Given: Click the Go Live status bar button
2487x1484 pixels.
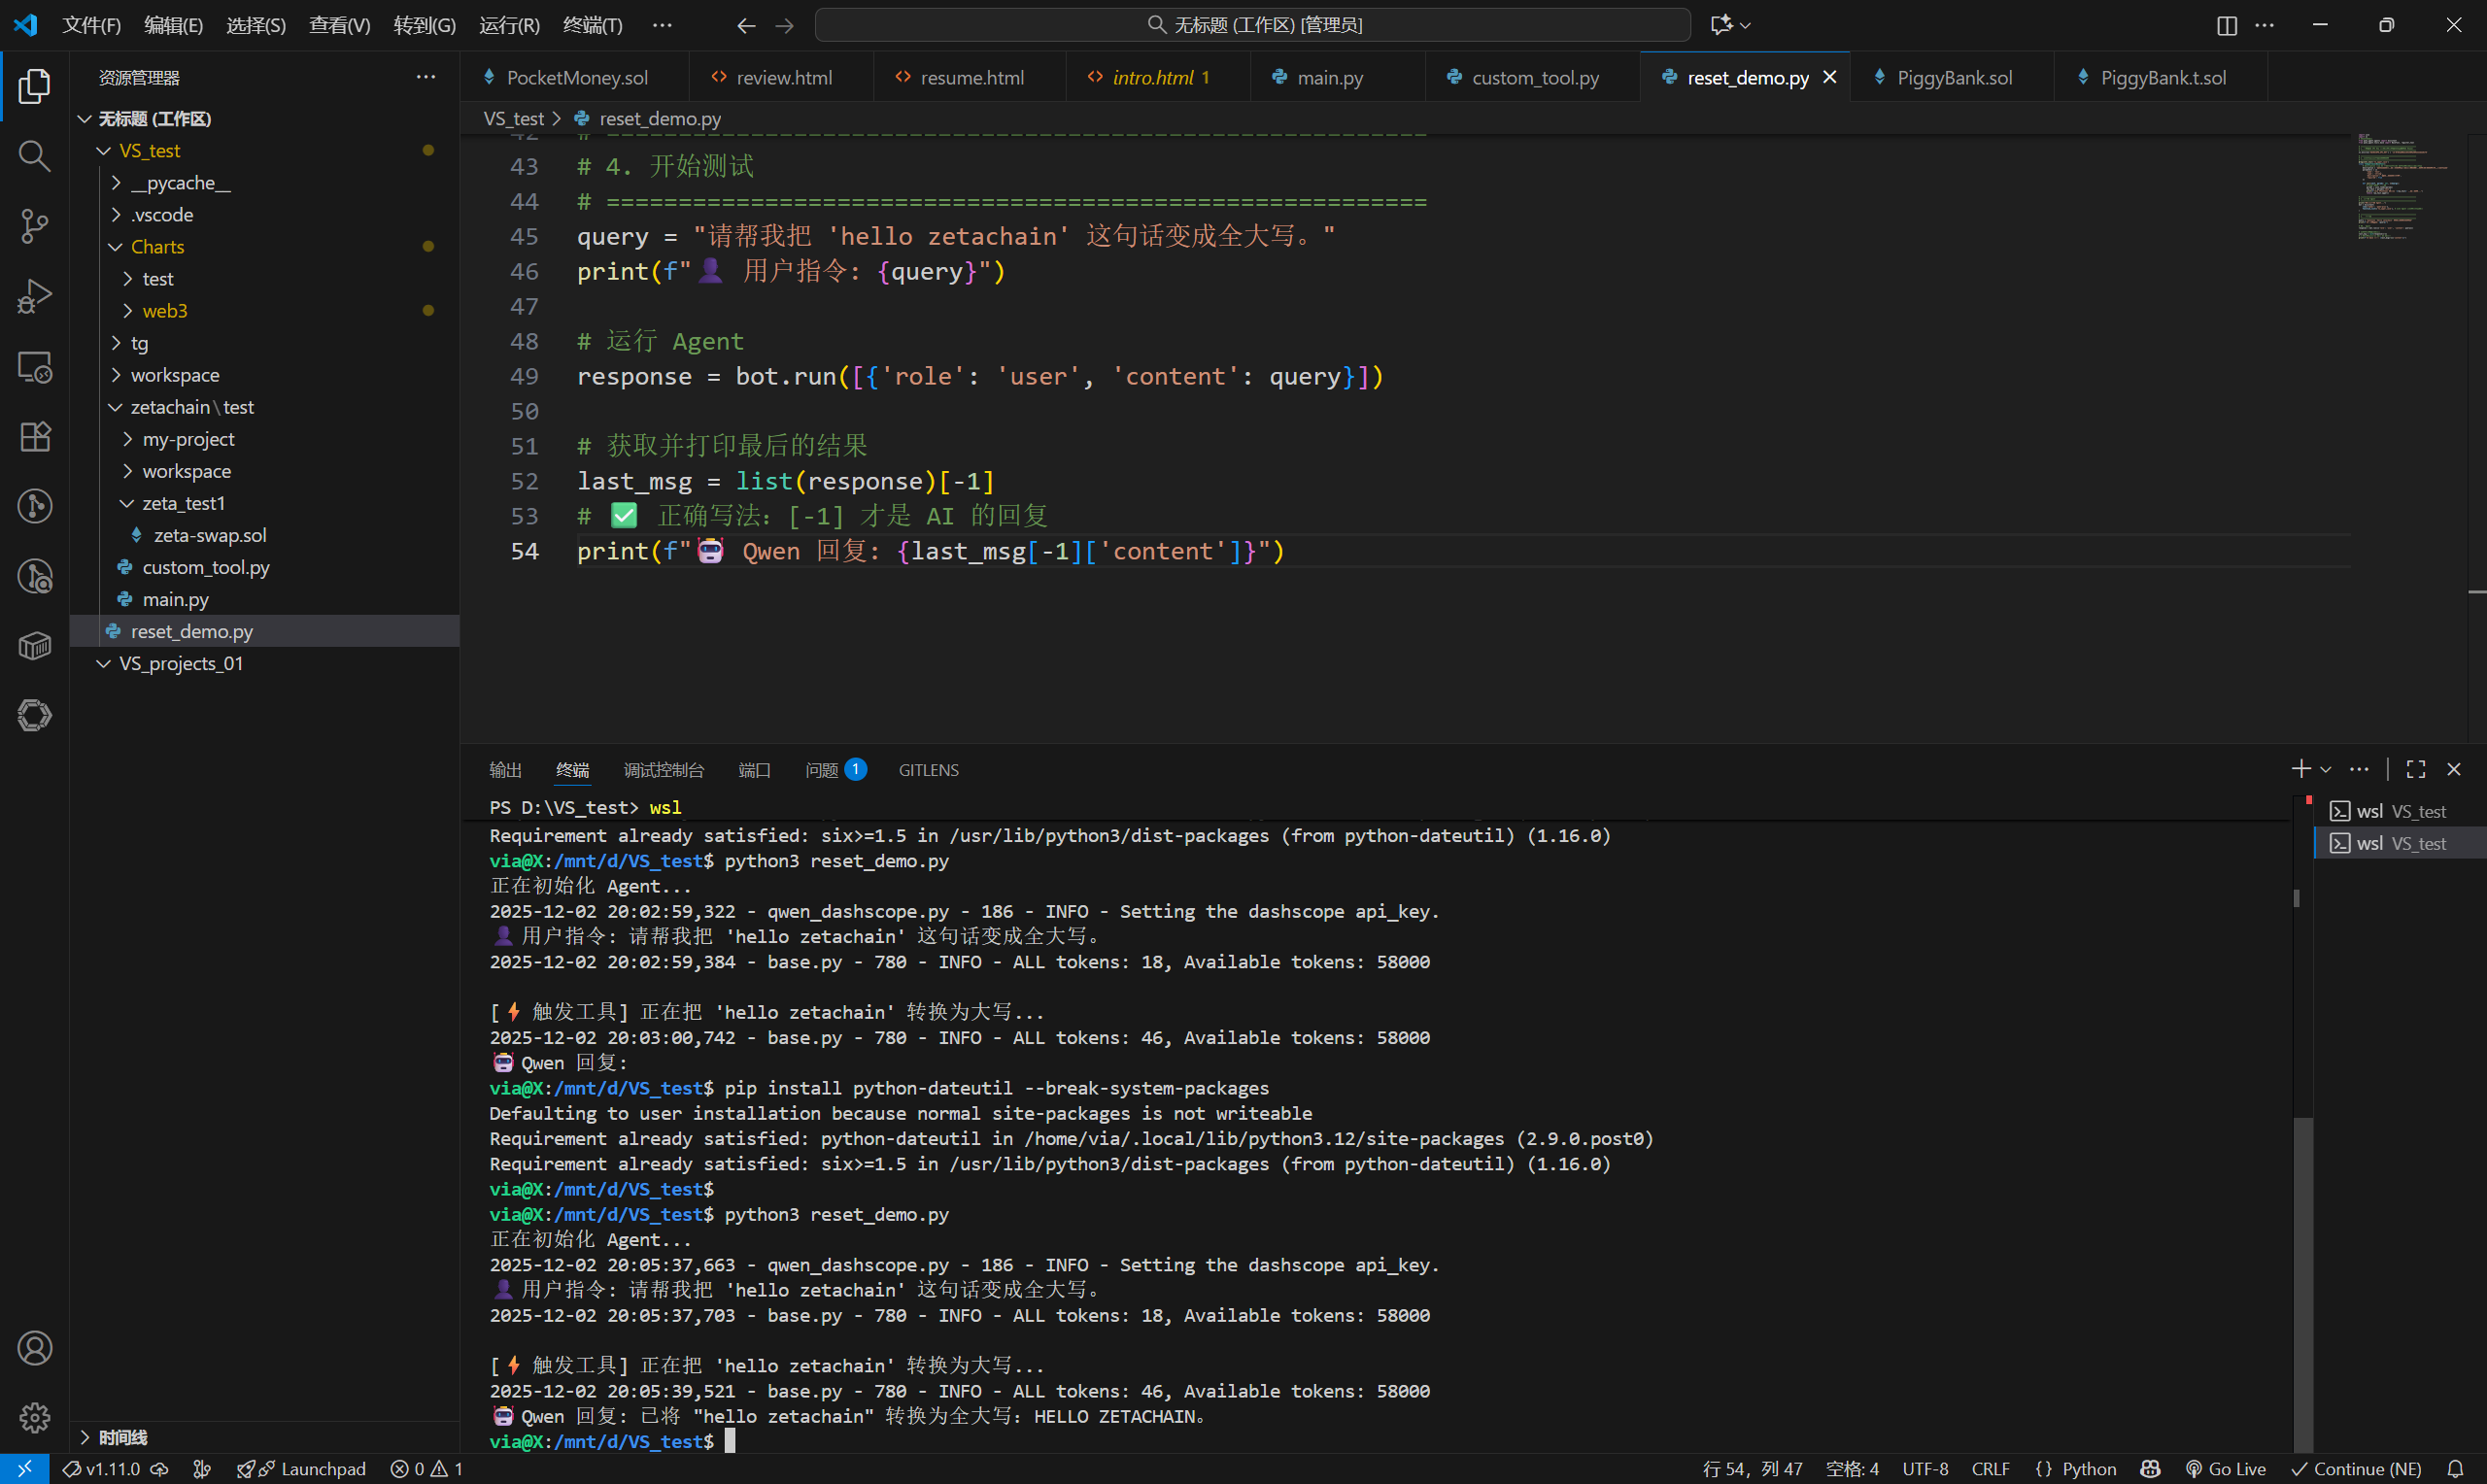Looking at the screenshot, I should point(2226,1469).
